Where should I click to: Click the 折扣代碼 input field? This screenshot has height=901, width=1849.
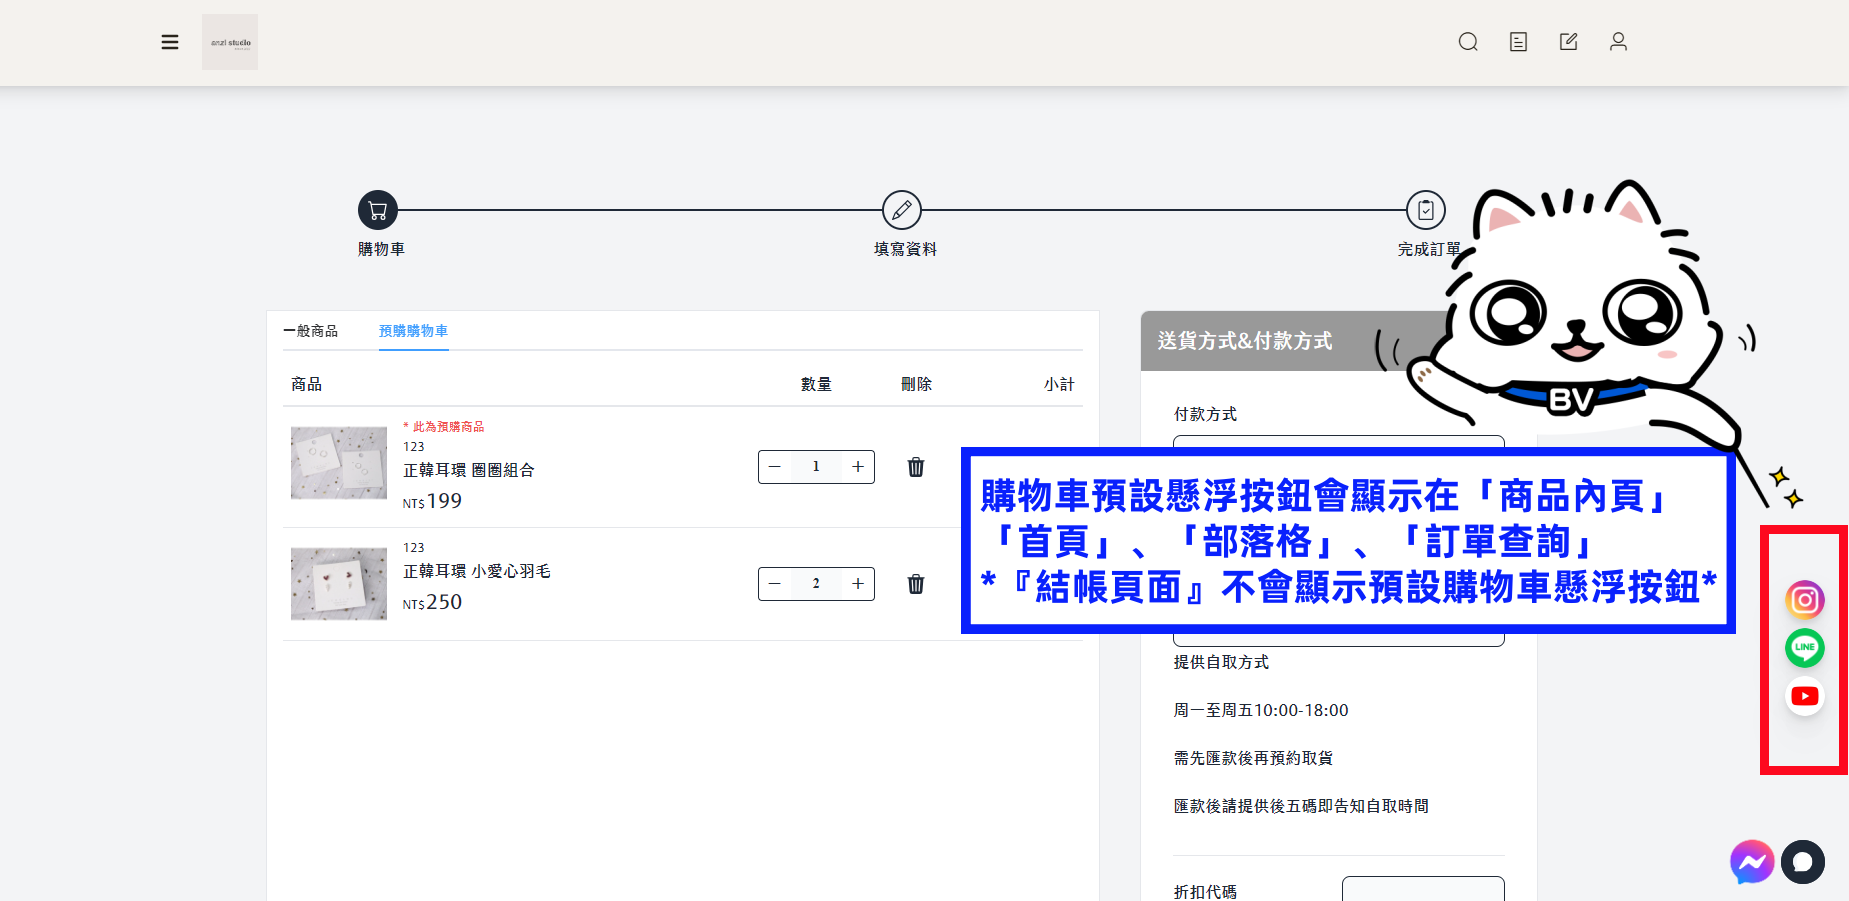point(1423,888)
